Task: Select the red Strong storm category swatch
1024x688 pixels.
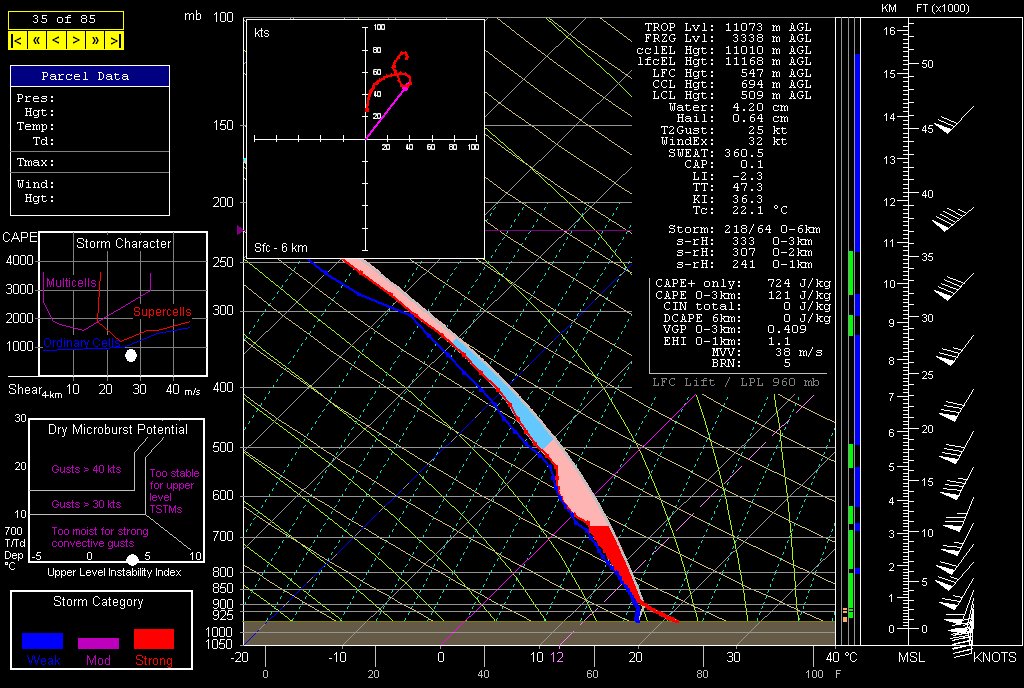Action: click(x=153, y=639)
